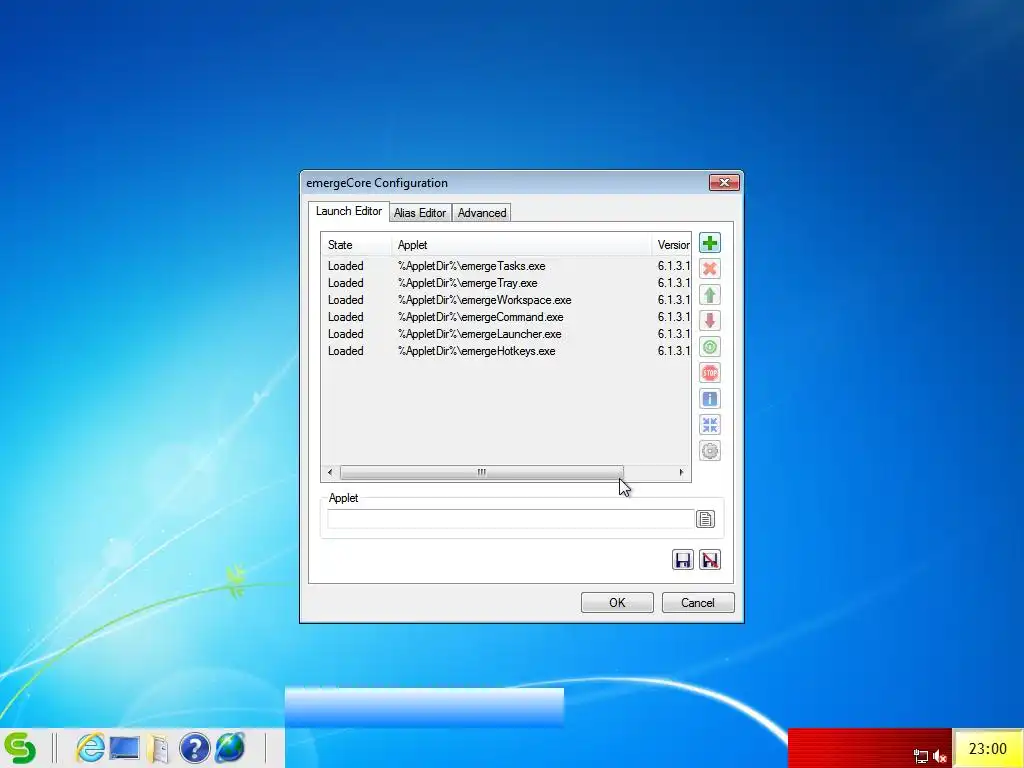
Task: Select the emergeTray.exe row
Action: [x=505, y=283]
